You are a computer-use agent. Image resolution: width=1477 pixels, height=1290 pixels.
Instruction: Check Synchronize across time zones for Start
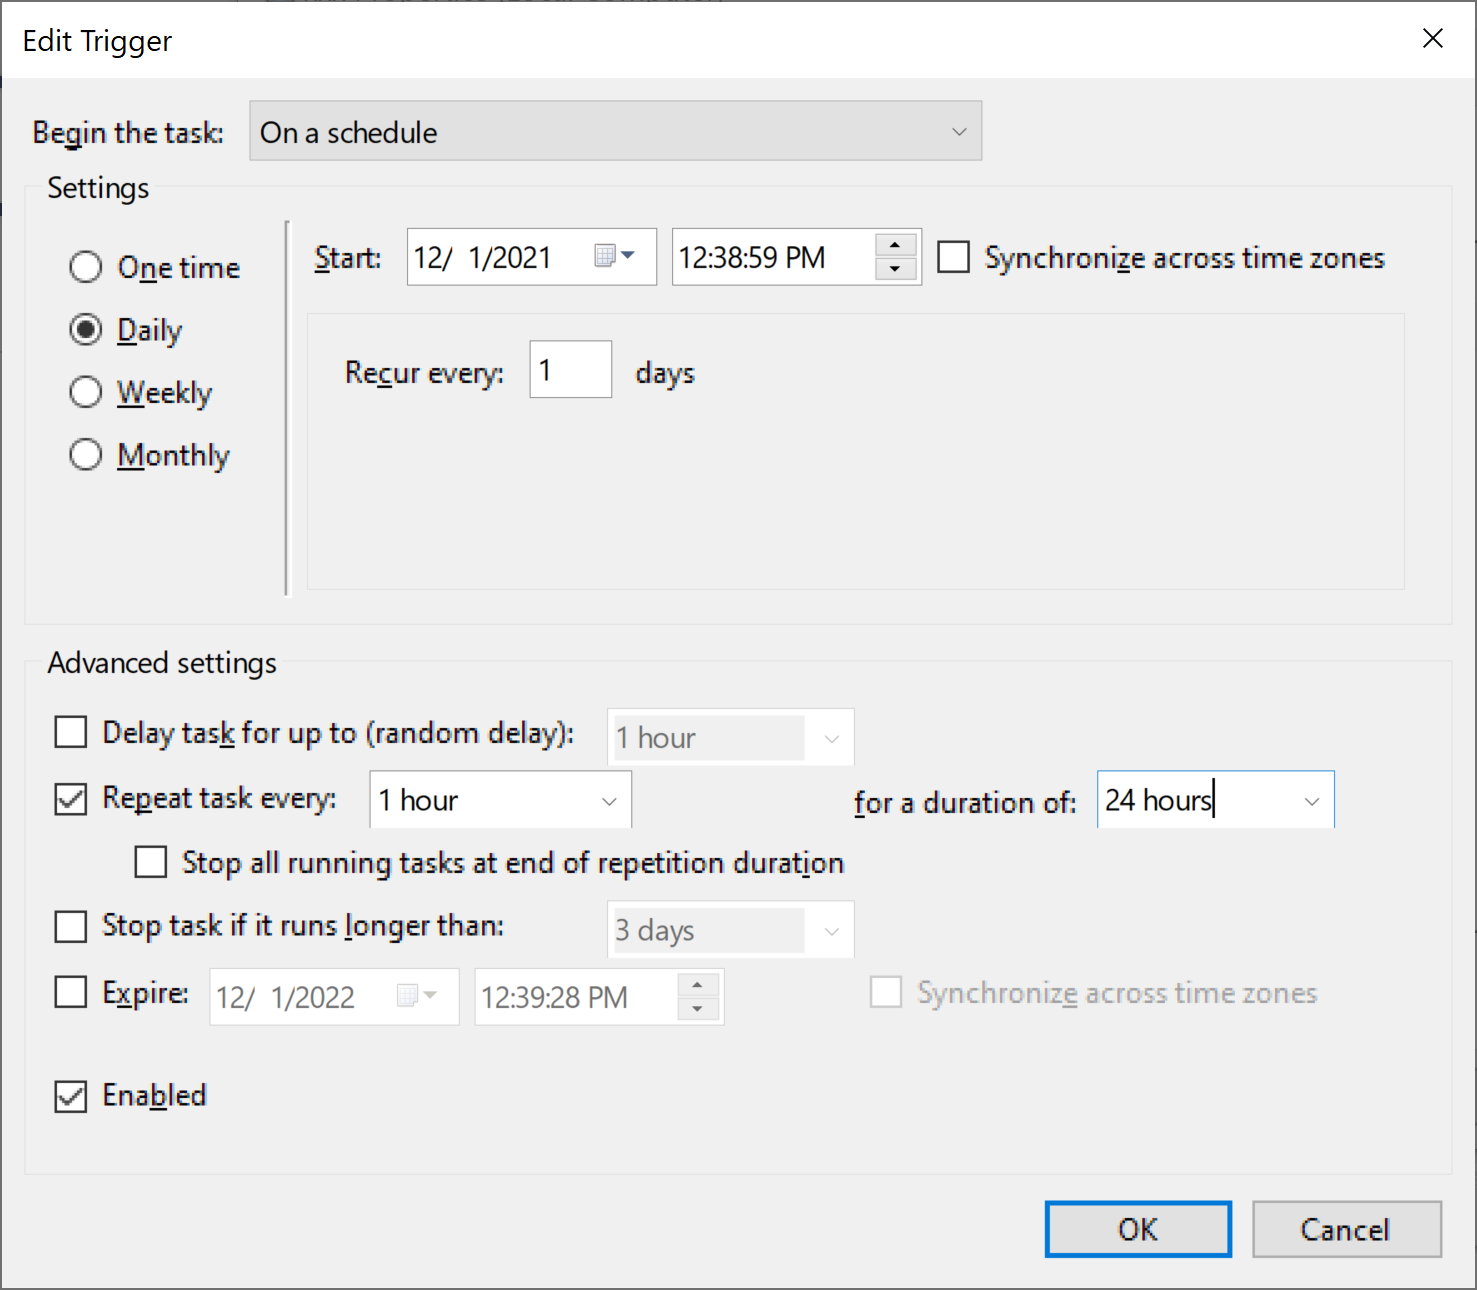click(x=953, y=257)
